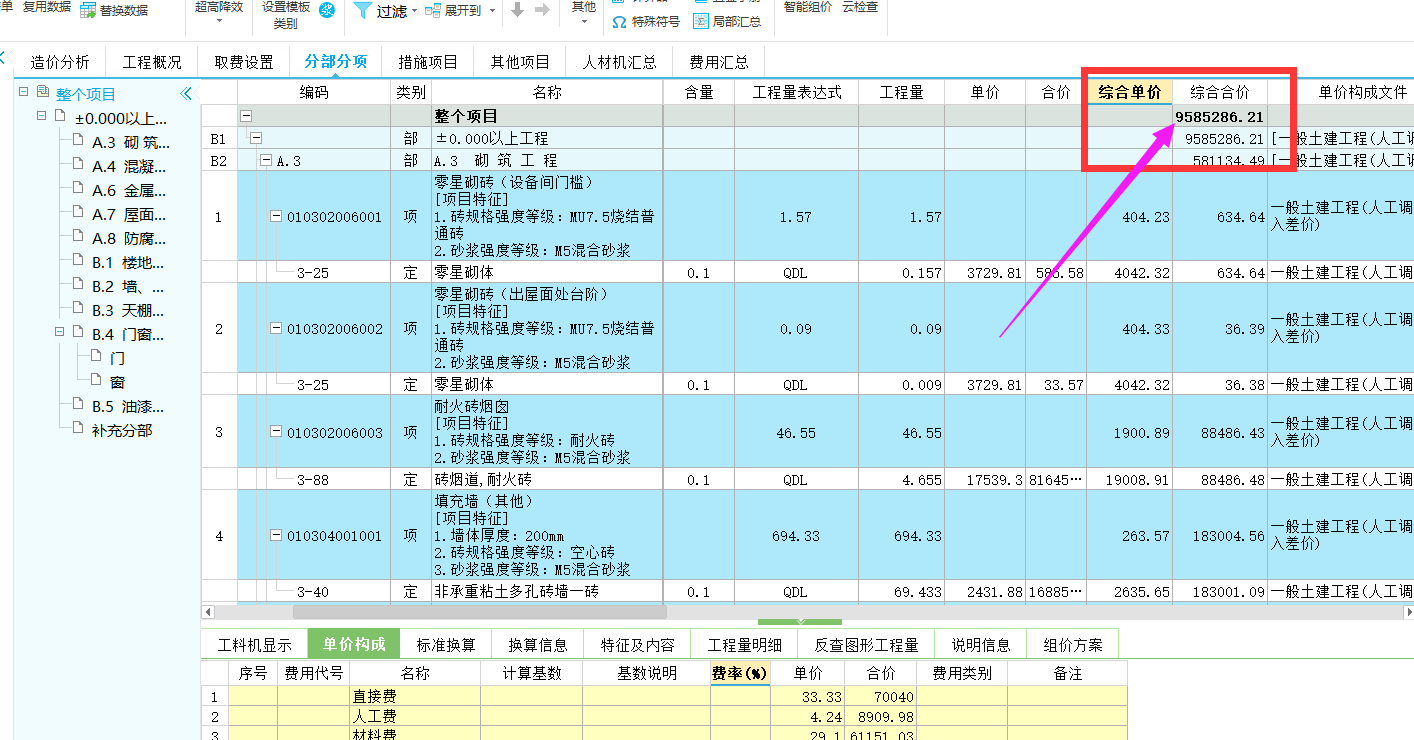
Task: Select A.6 金属 in the tree
Action: point(129,190)
